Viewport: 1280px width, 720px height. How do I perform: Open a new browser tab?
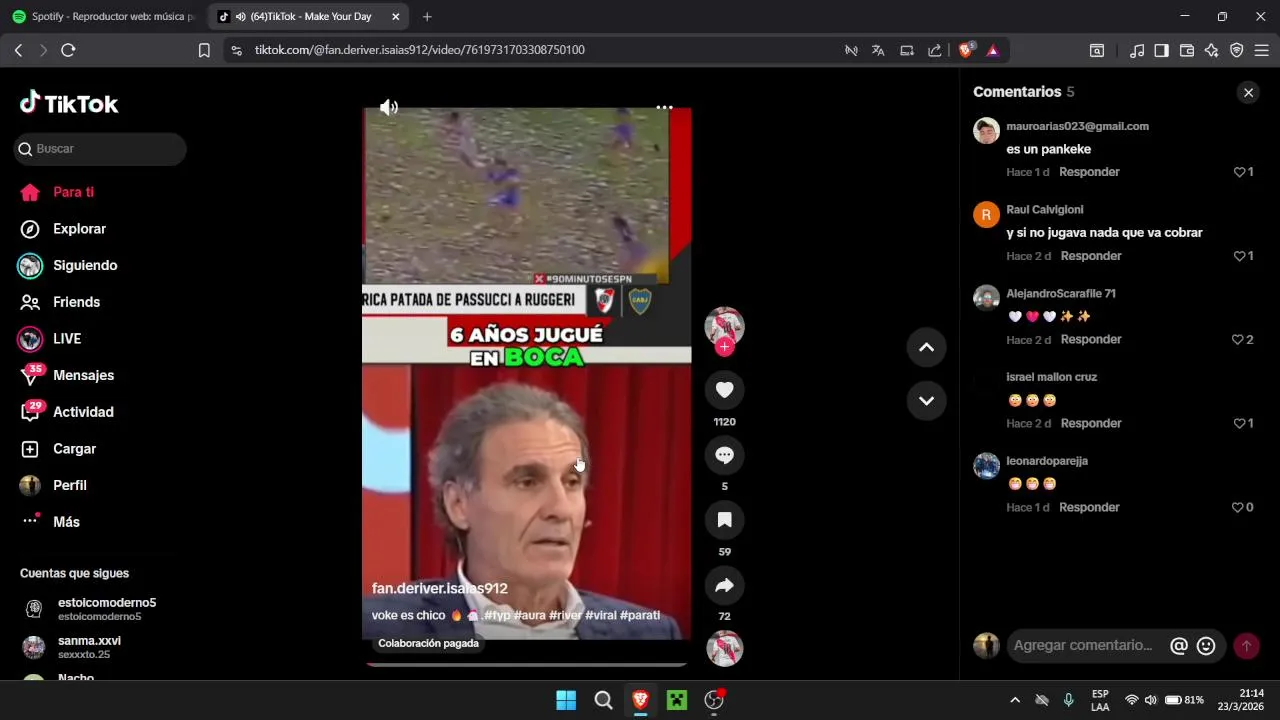tap(427, 17)
